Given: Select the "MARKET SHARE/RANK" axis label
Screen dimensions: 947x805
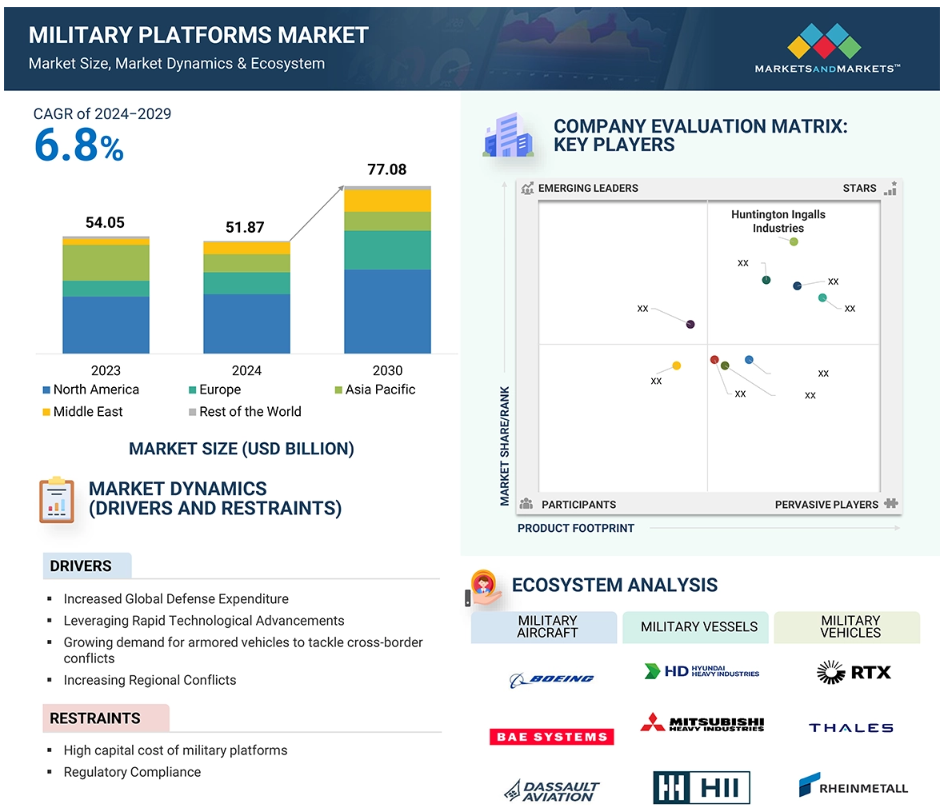Looking at the screenshot, I should coord(505,446).
